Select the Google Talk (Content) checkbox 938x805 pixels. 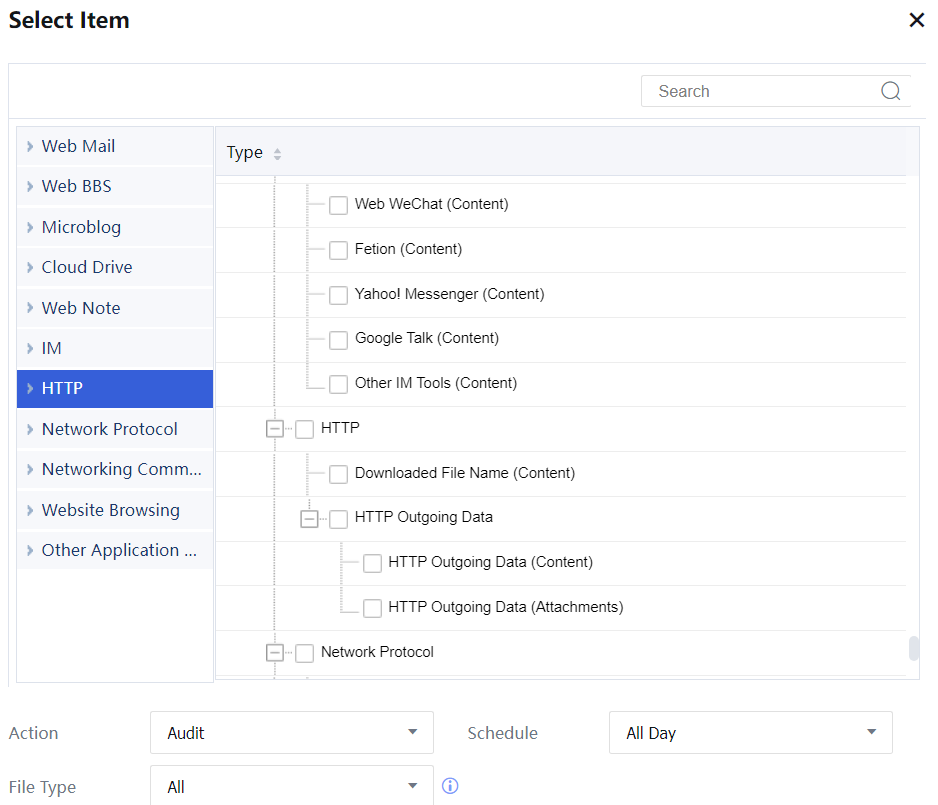coord(339,339)
